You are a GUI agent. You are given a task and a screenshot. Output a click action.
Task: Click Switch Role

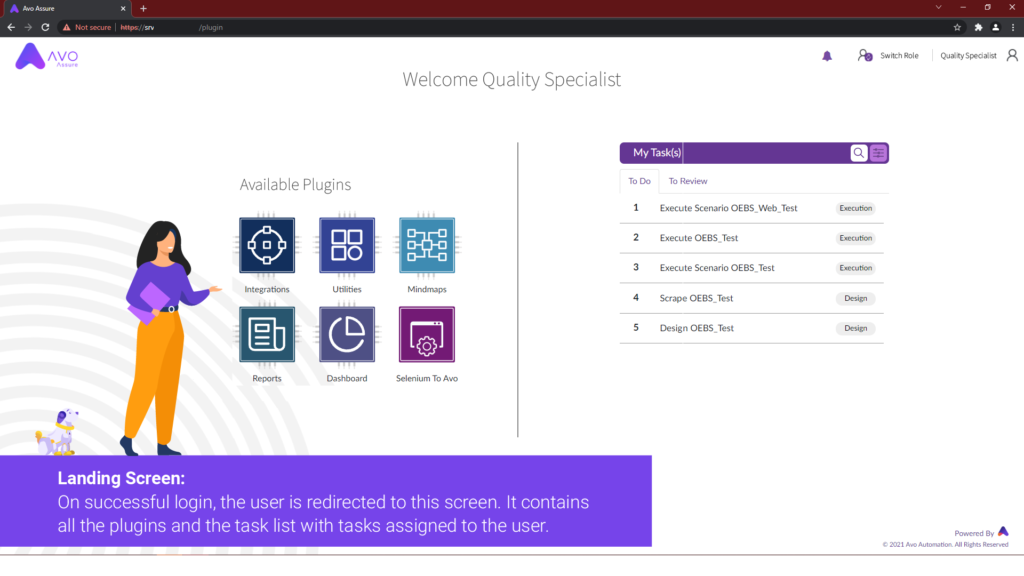coord(899,56)
